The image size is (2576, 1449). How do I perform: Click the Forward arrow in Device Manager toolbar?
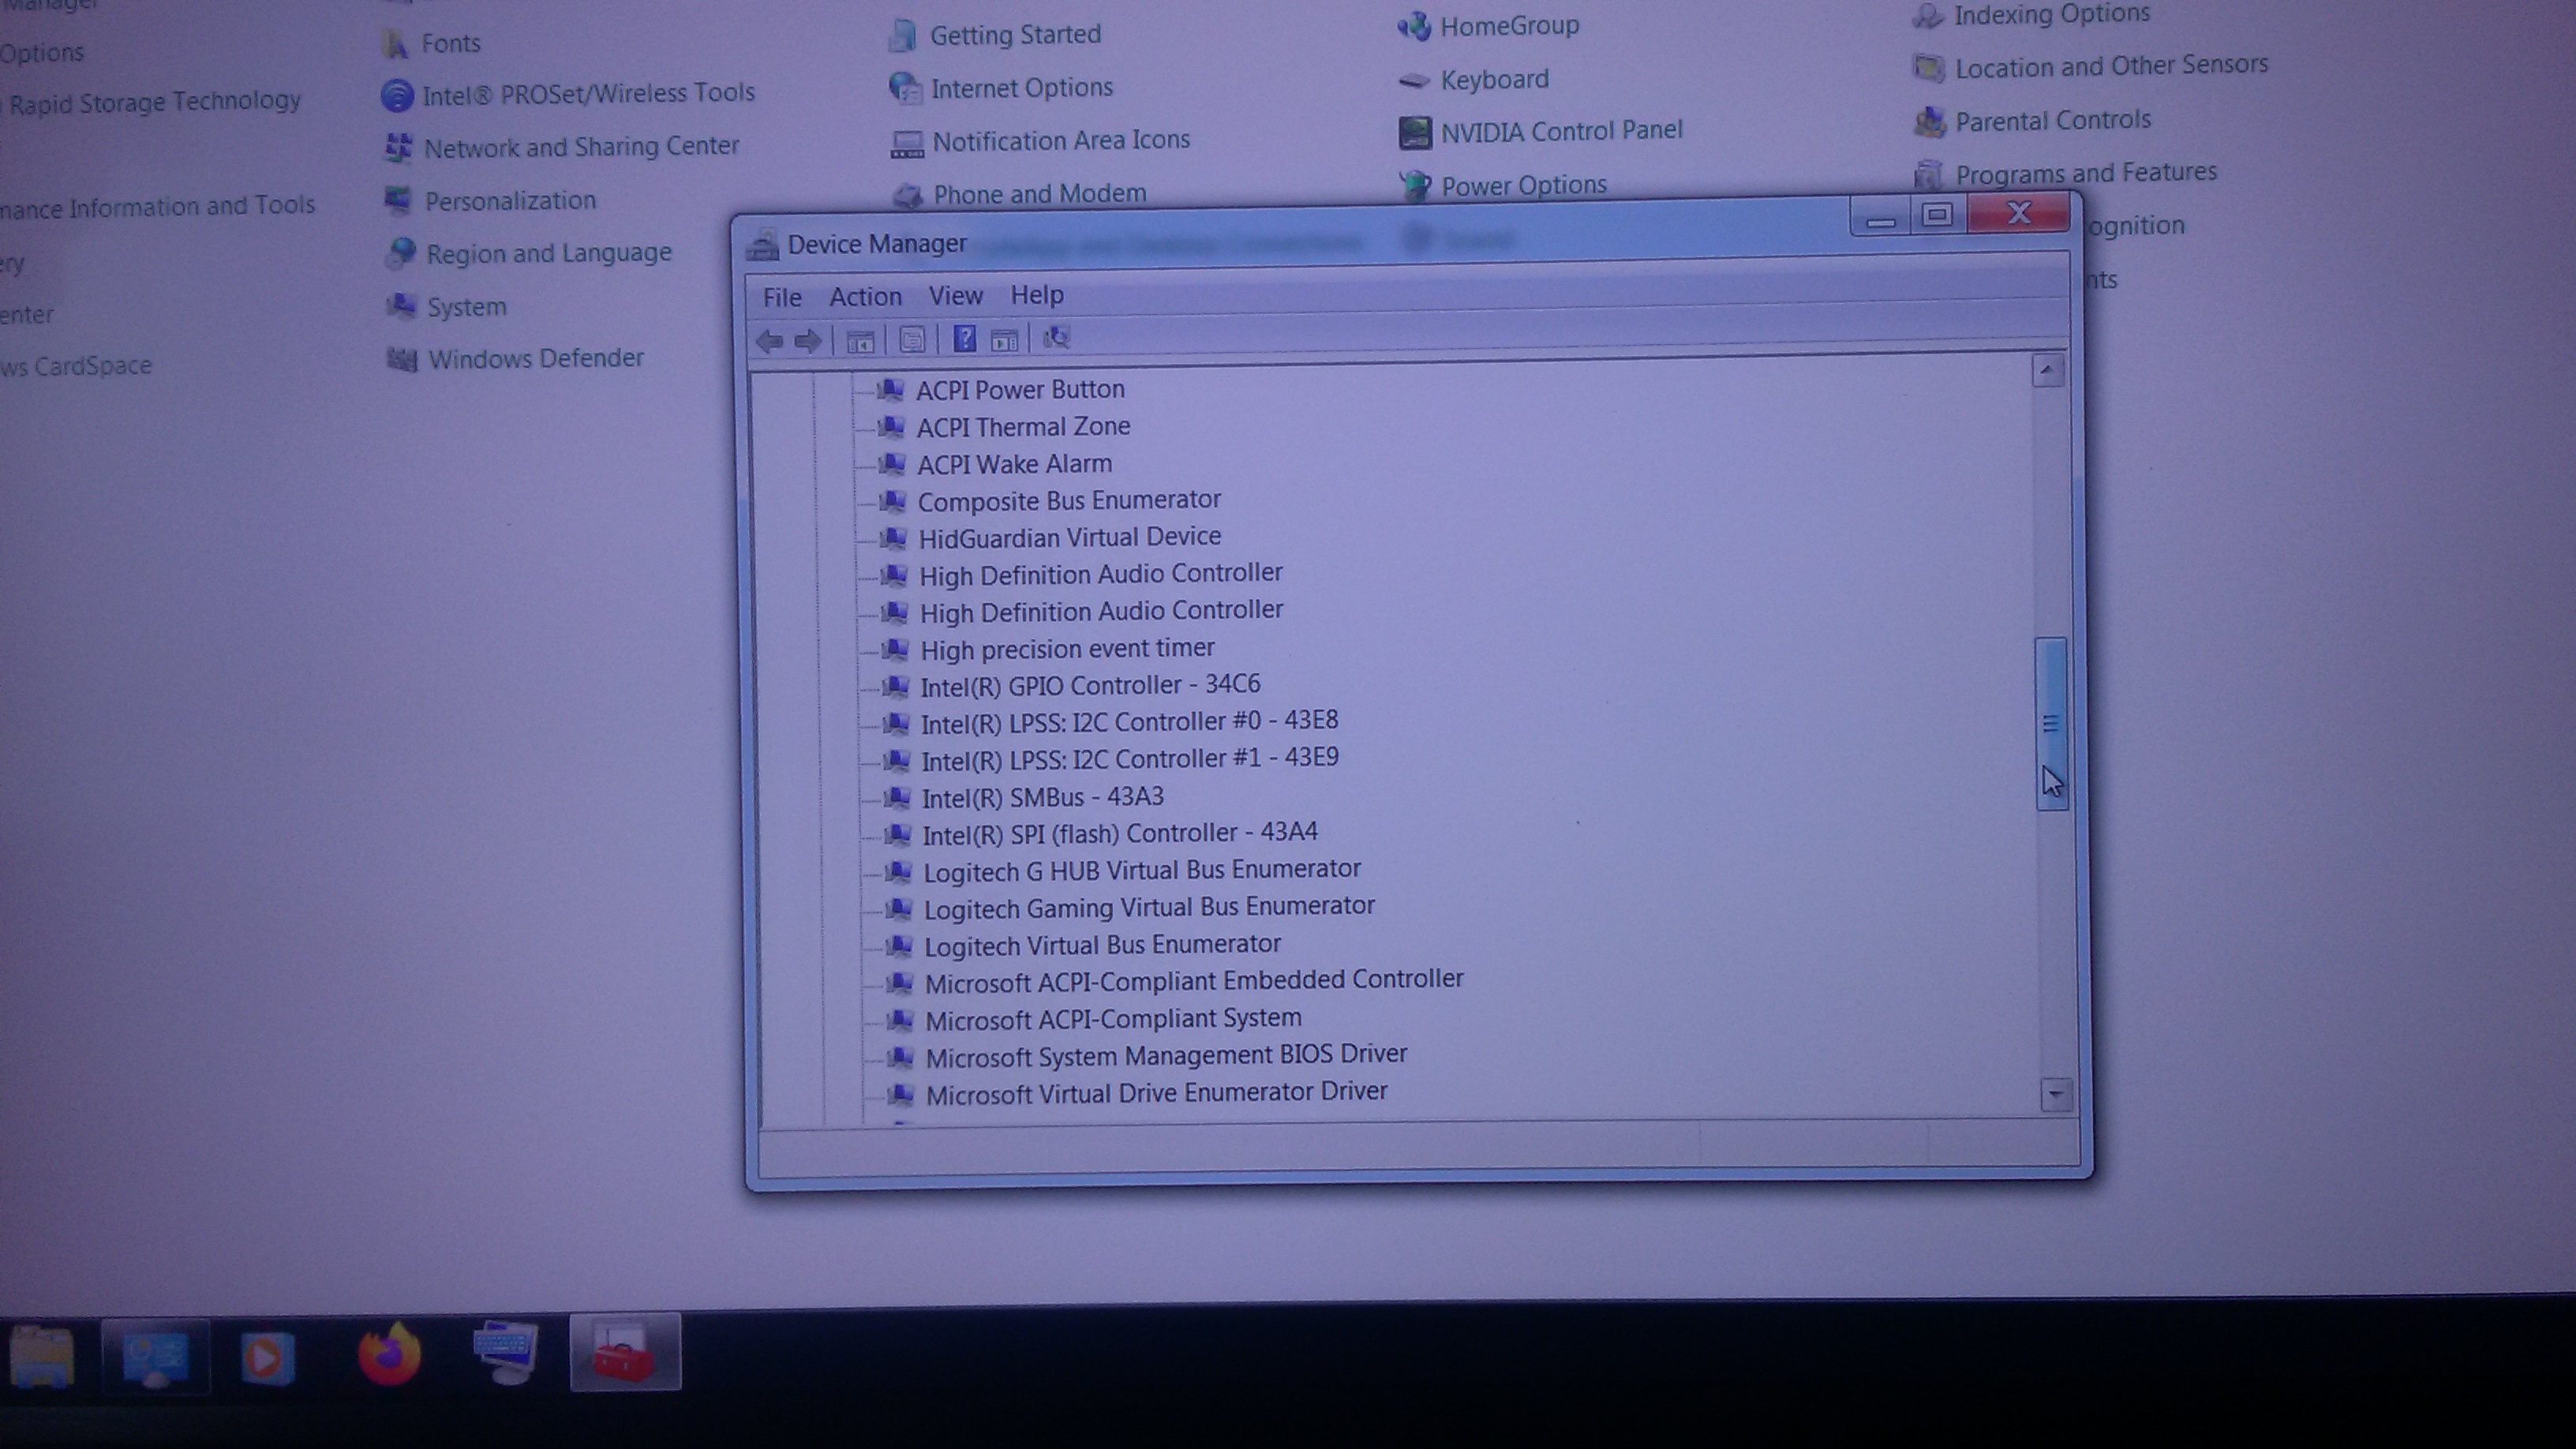click(807, 341)
